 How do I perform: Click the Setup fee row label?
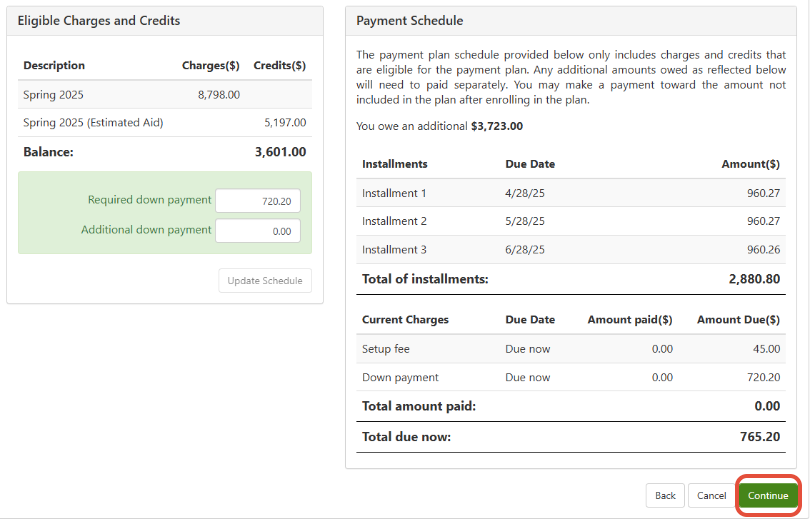[386, 349]
